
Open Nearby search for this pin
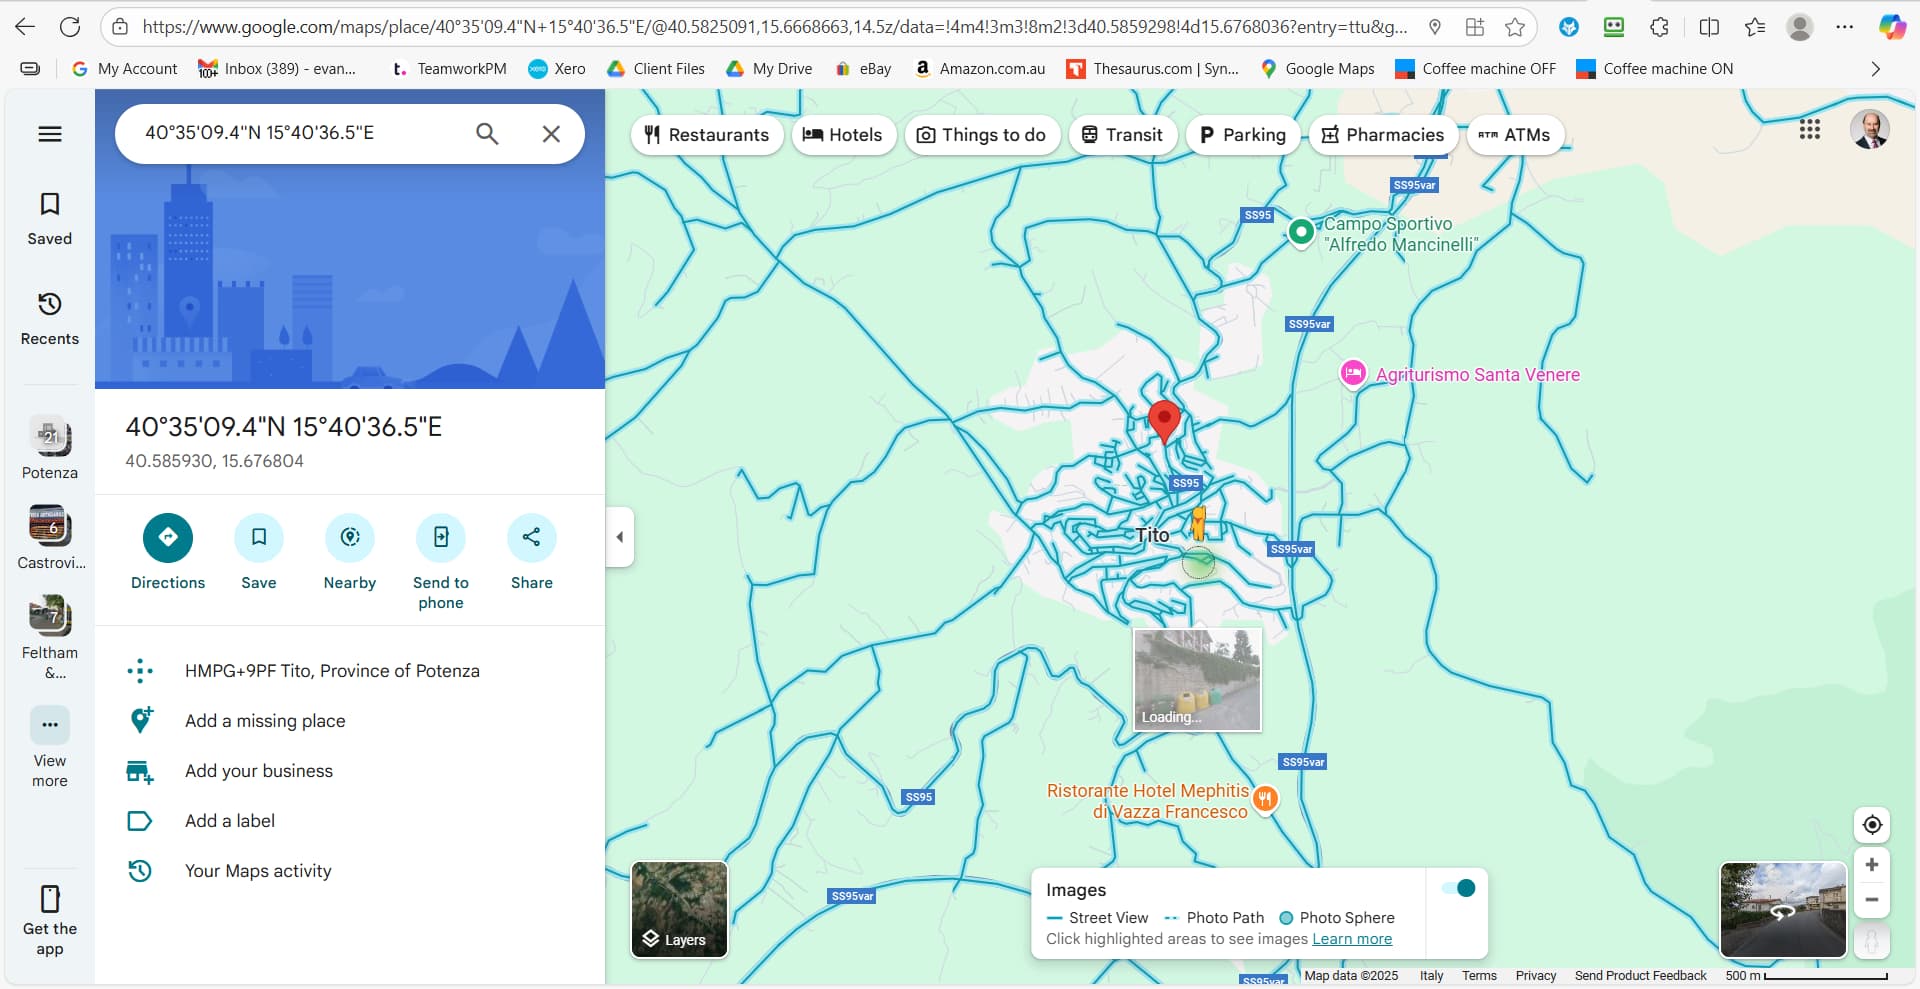pos(349,538)
